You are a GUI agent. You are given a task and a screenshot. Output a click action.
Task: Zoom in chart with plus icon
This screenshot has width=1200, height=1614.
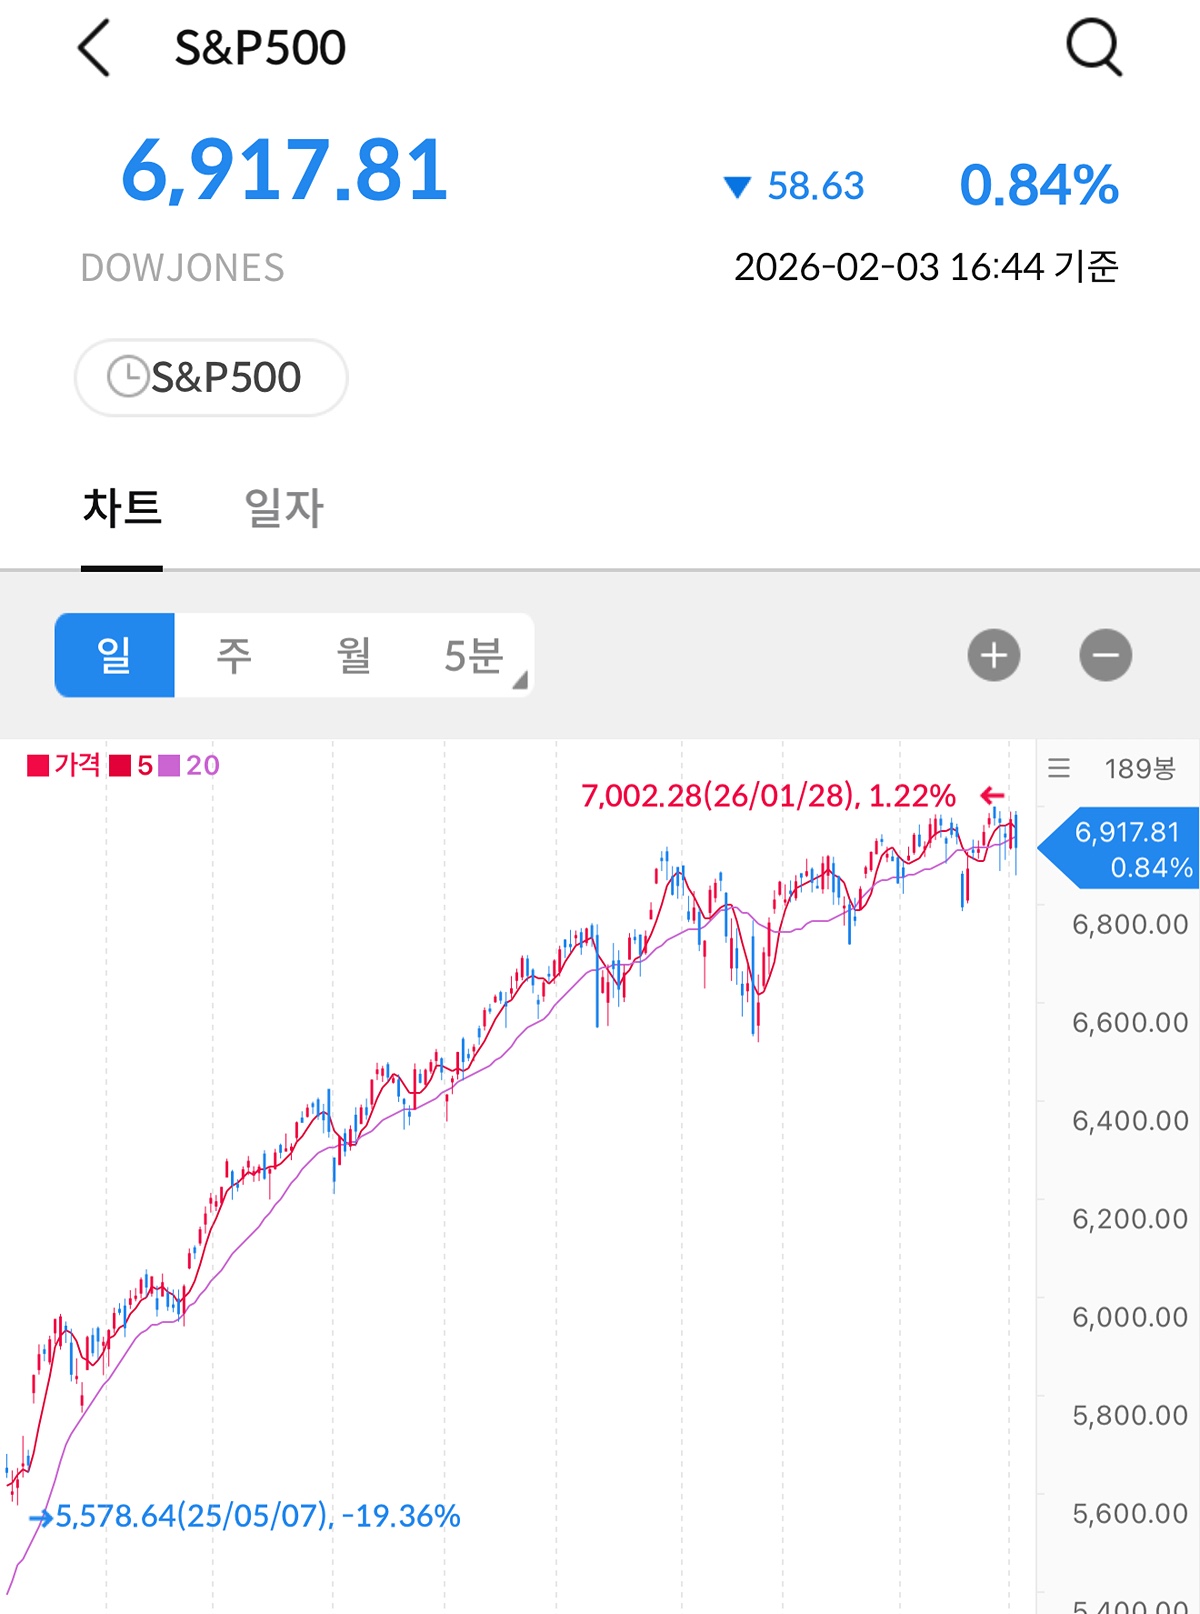(x=994, y=656)
